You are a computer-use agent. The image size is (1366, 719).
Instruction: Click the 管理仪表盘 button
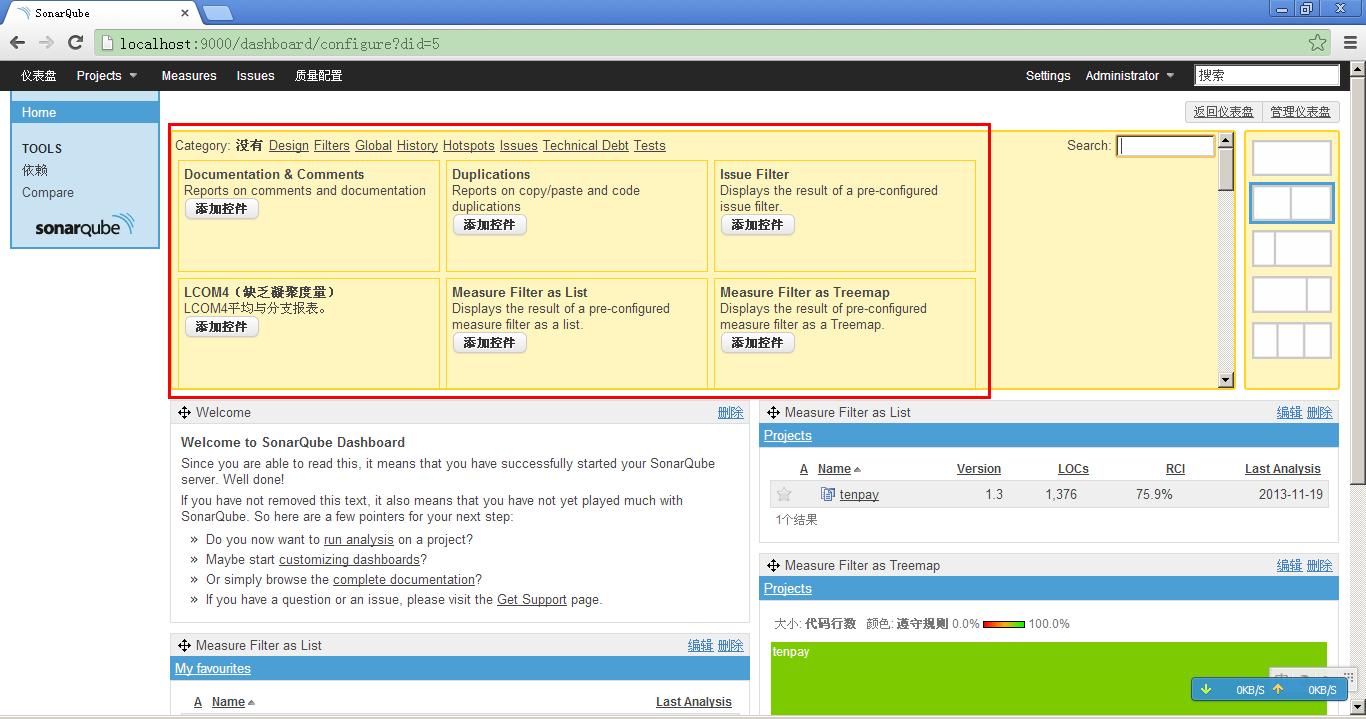1300,112
